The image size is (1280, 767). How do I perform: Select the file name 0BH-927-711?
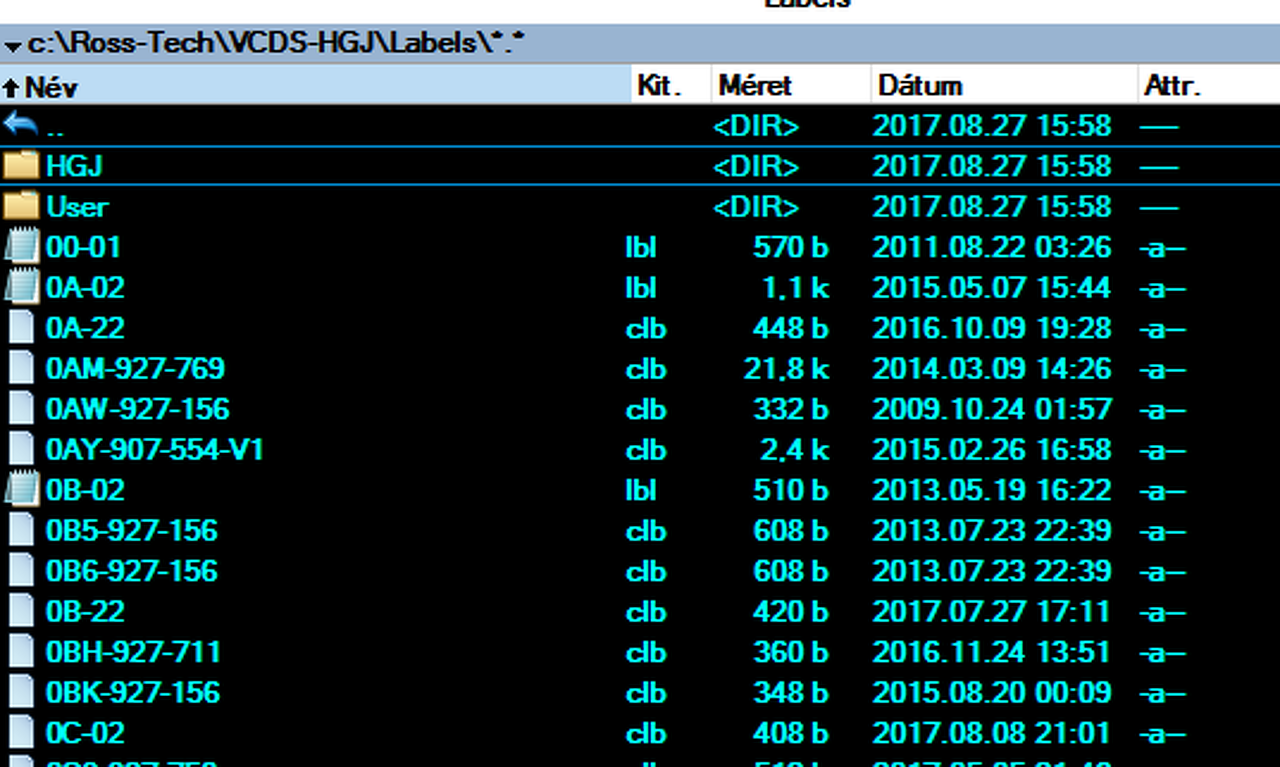tap(133, 652)
